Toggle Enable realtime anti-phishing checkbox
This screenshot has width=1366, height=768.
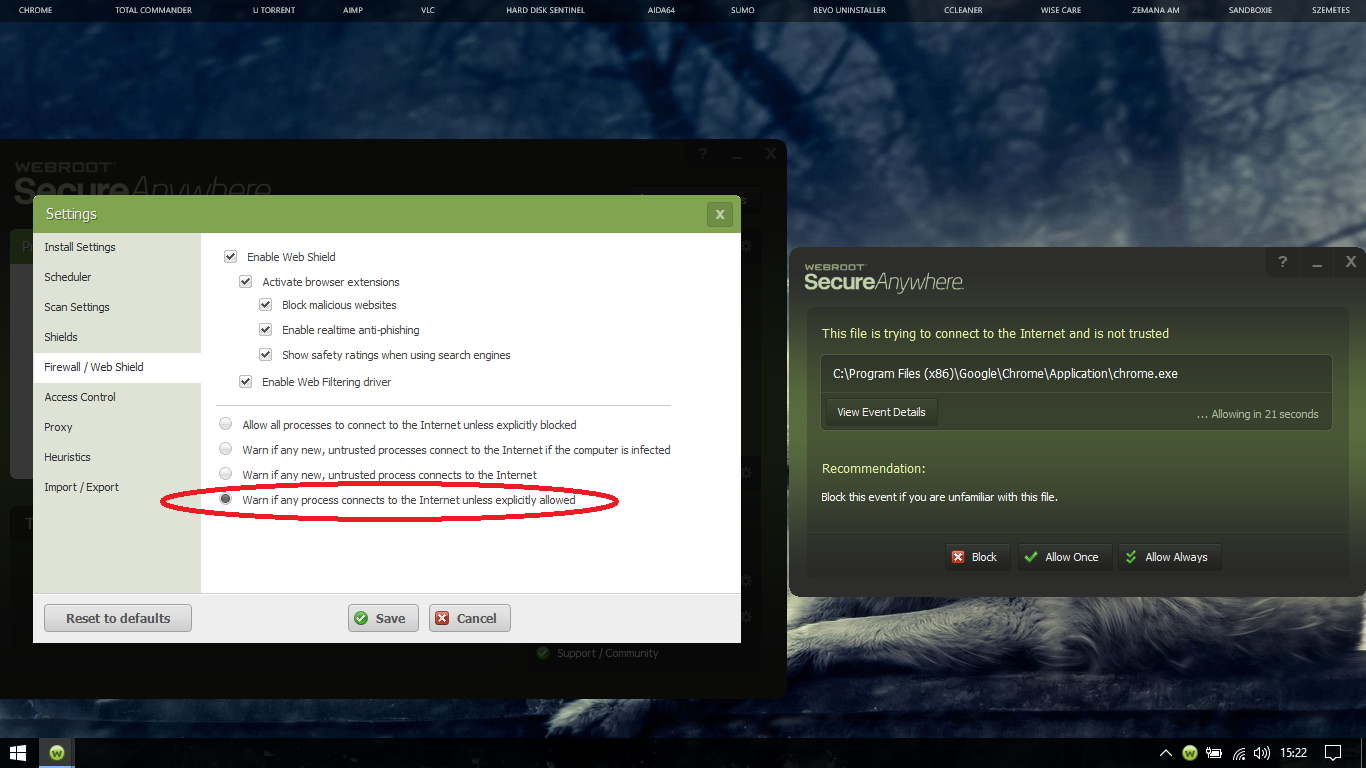pos(266,330)
